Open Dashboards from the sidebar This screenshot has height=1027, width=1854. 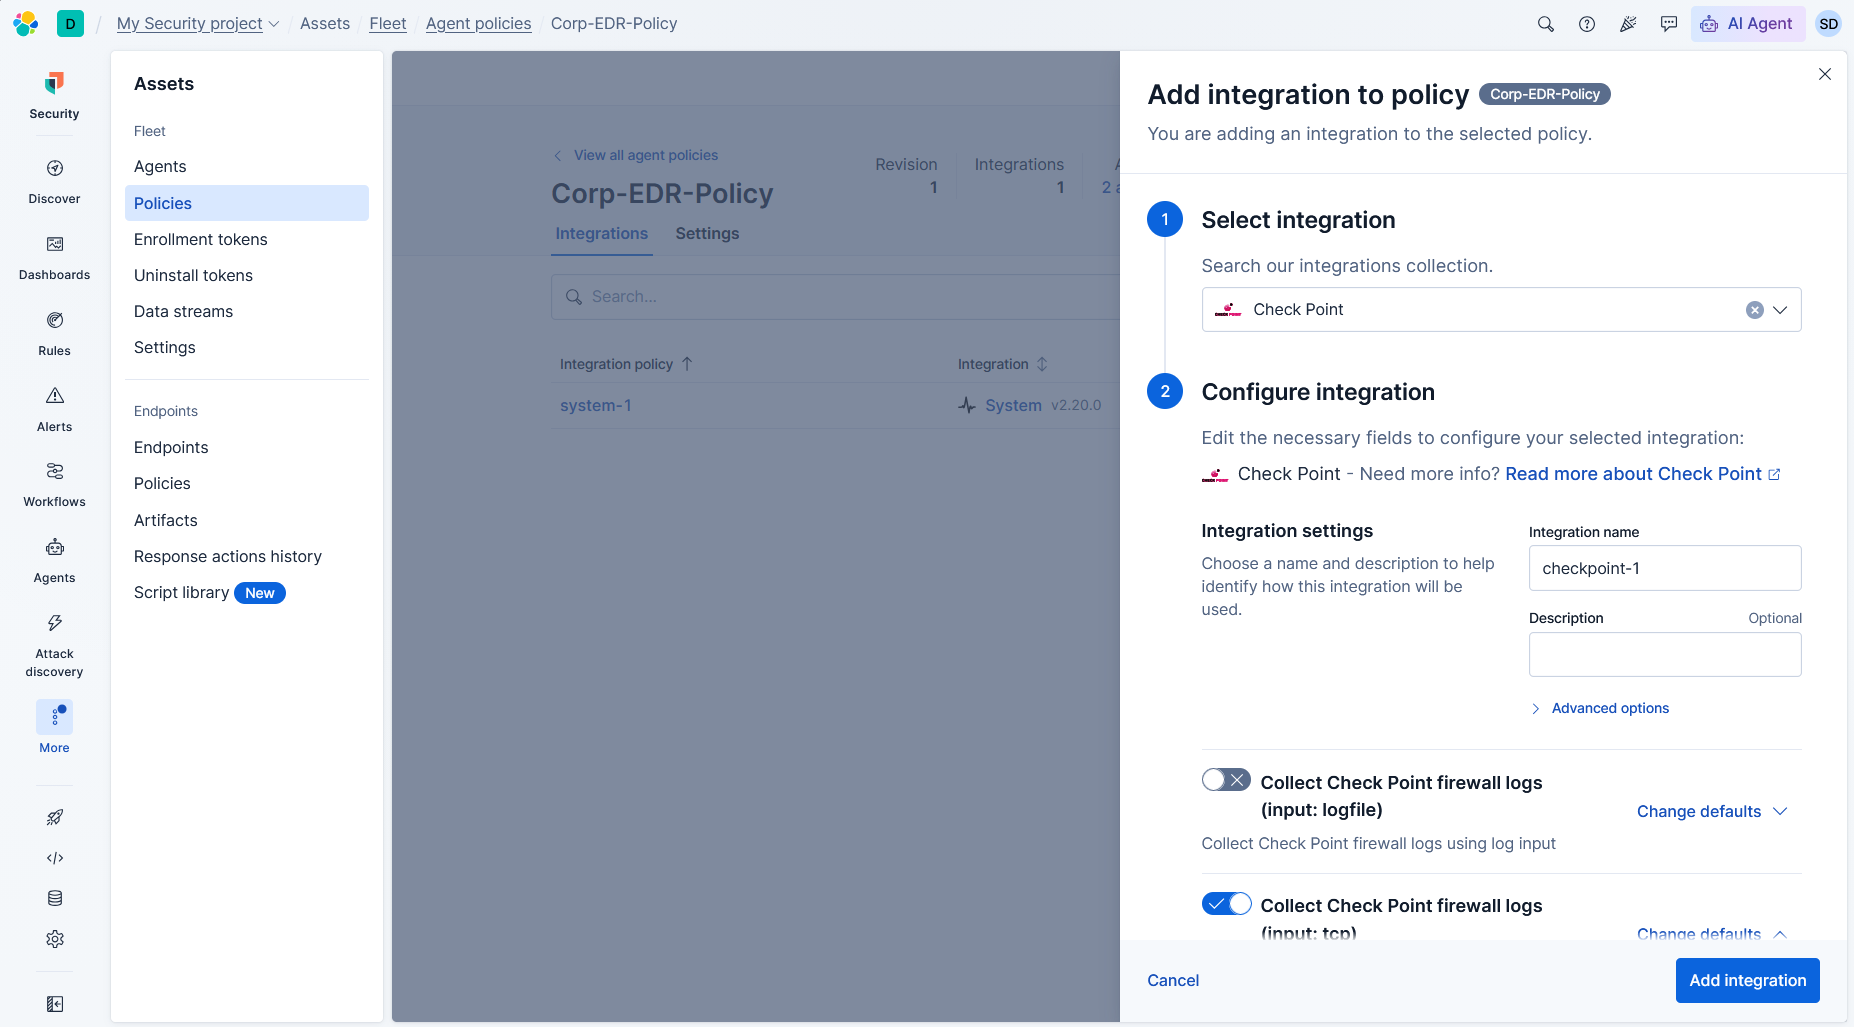click(x=55, y=257)
